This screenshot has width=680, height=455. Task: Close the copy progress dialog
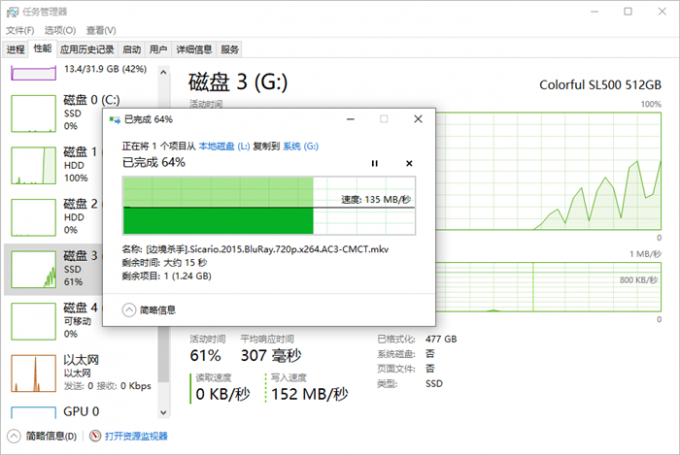pos(418,119)
